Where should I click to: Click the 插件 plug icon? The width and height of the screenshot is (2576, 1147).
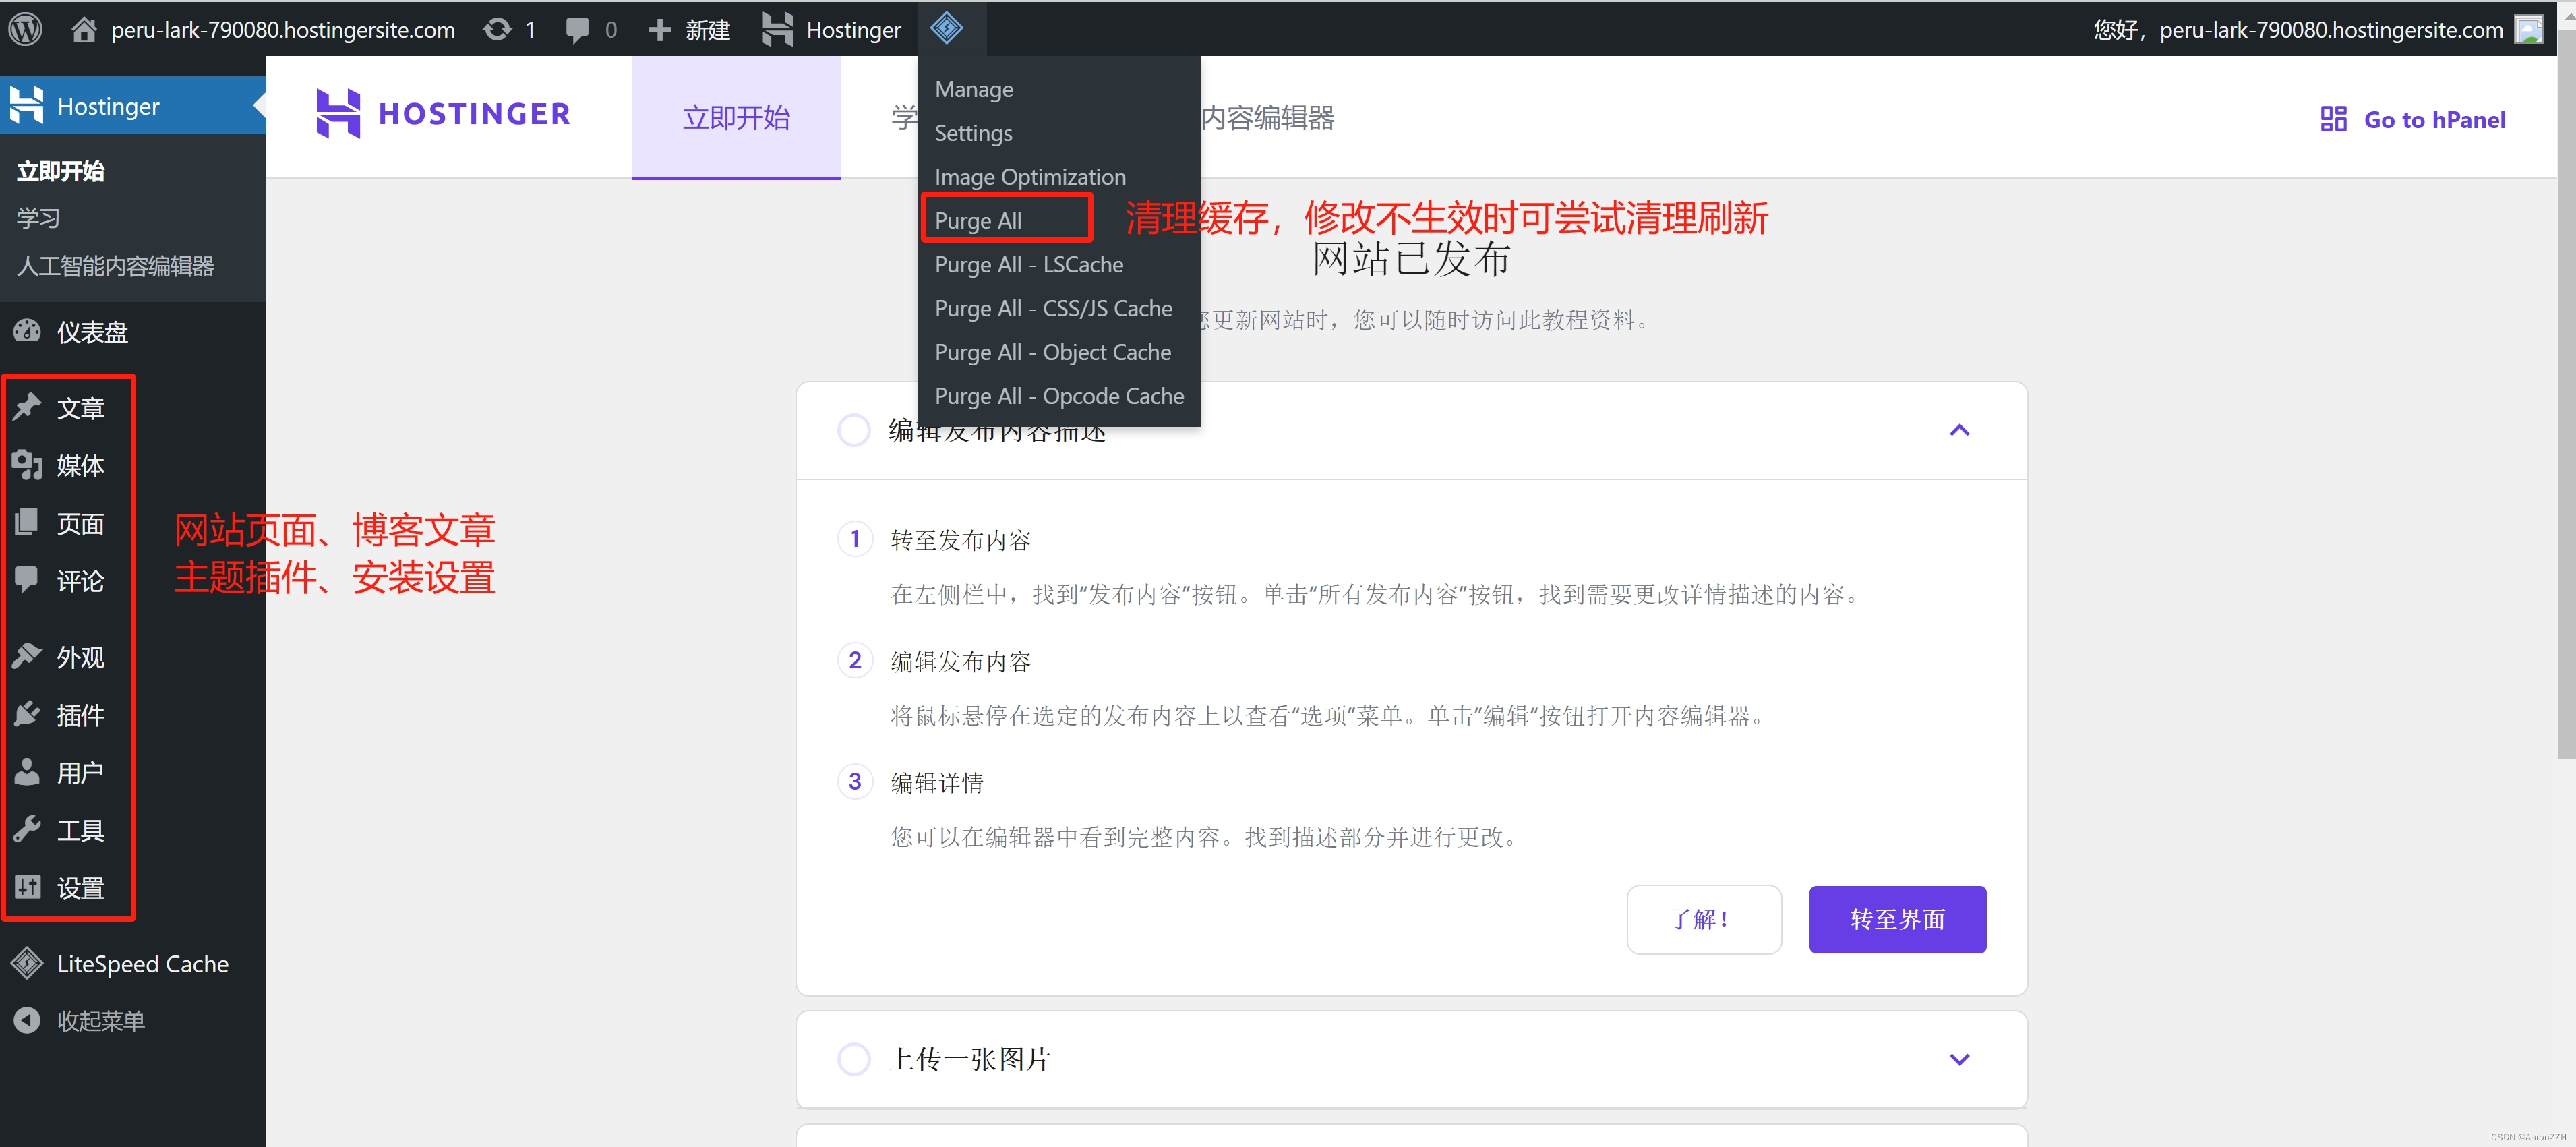click(x=27, y=714)
